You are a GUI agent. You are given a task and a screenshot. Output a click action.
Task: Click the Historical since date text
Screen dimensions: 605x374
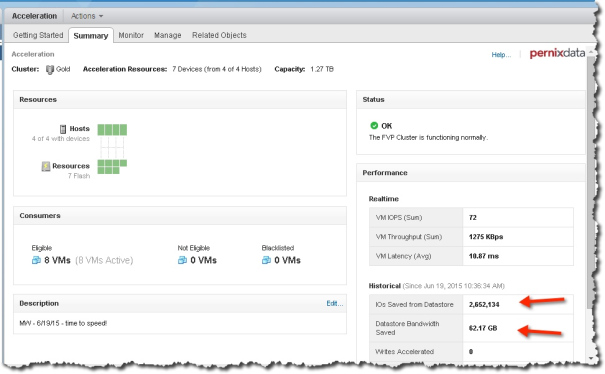pyautogui.click(x=454, y=286)
